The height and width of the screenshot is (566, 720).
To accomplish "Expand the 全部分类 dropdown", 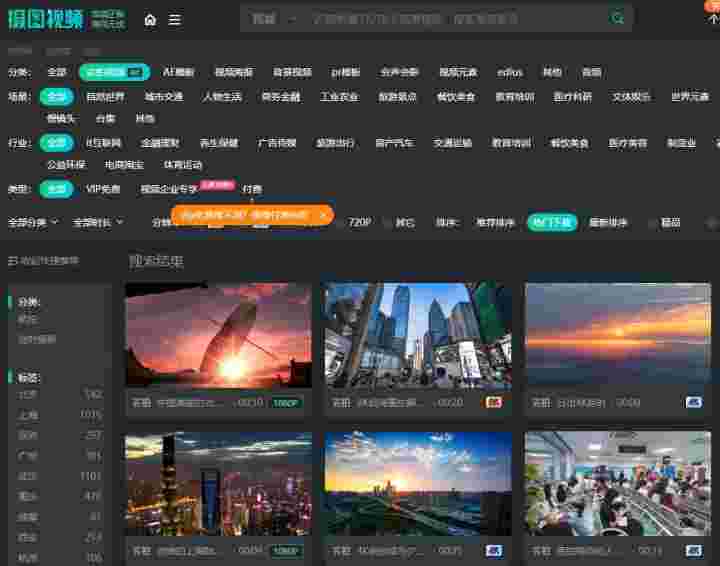I will click(33, 222).
